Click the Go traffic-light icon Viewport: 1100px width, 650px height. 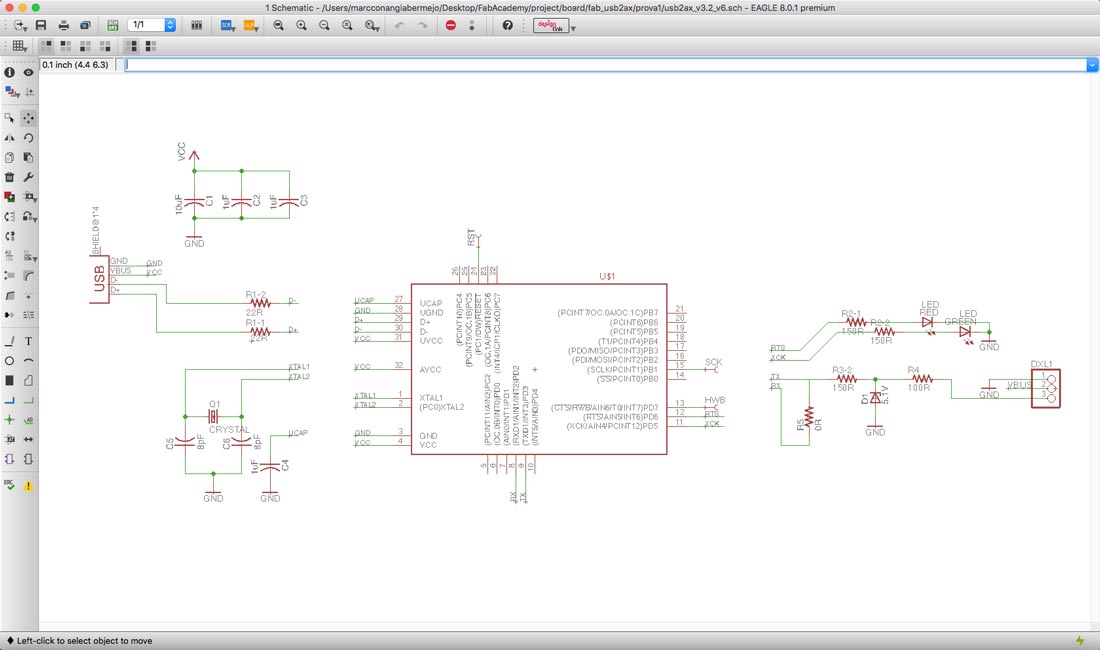[x=471, y=25]
